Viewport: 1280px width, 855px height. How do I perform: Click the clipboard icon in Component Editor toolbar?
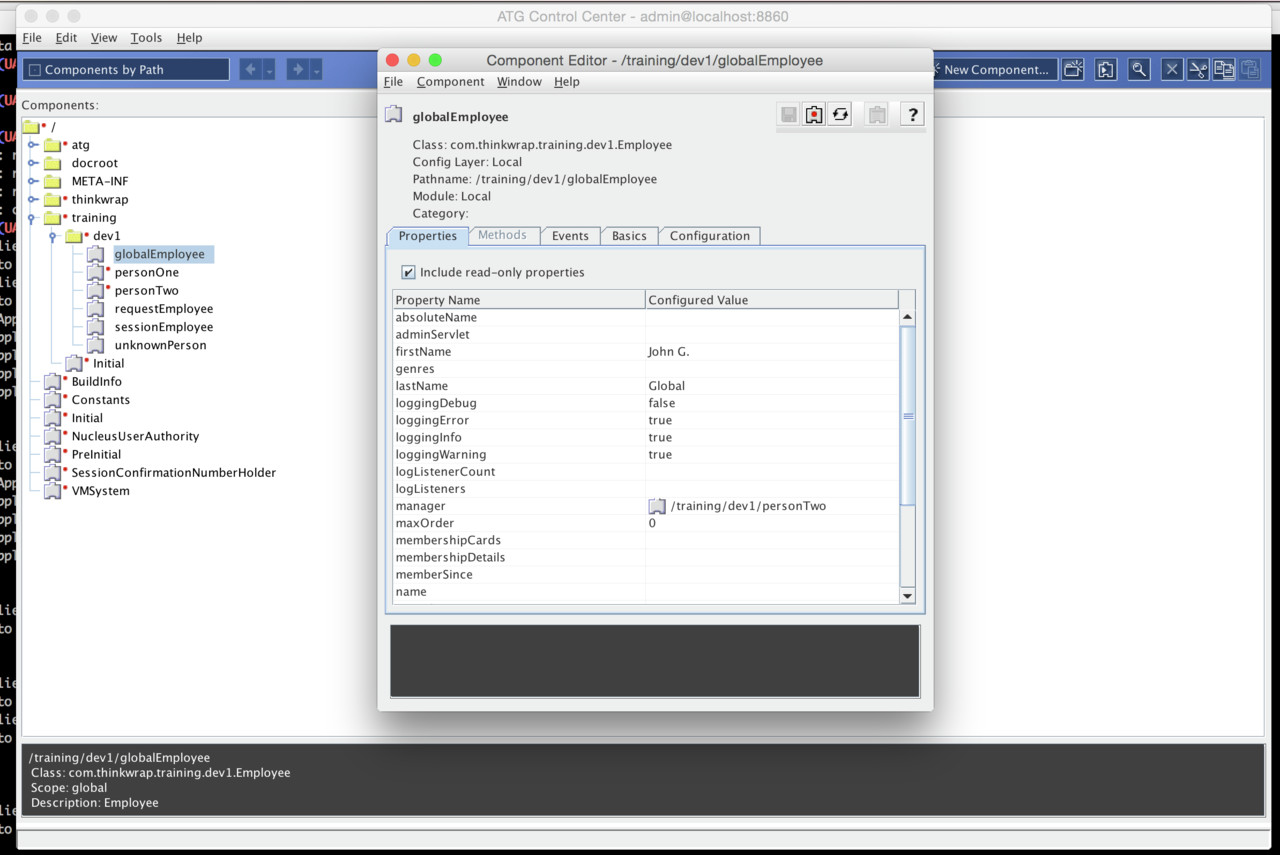tap(877, 115)
